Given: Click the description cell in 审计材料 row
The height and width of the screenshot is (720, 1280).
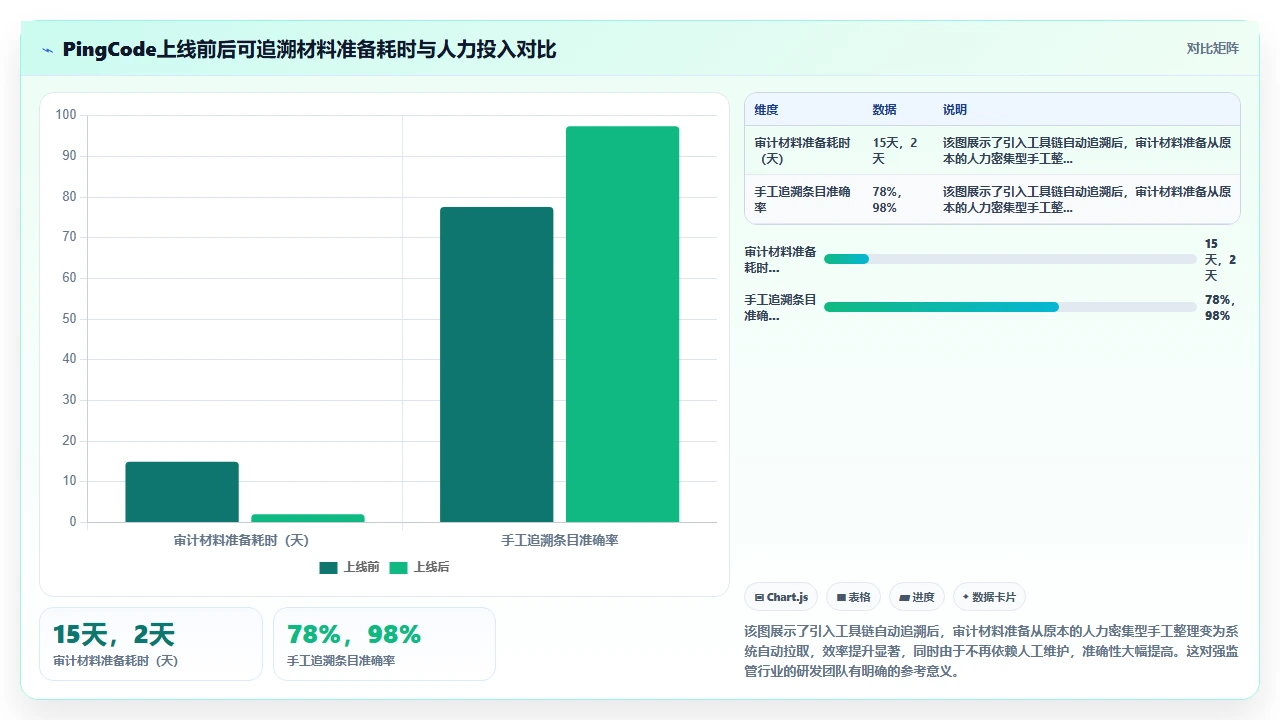Looking at the screenshot, I should pos(1087,151).
